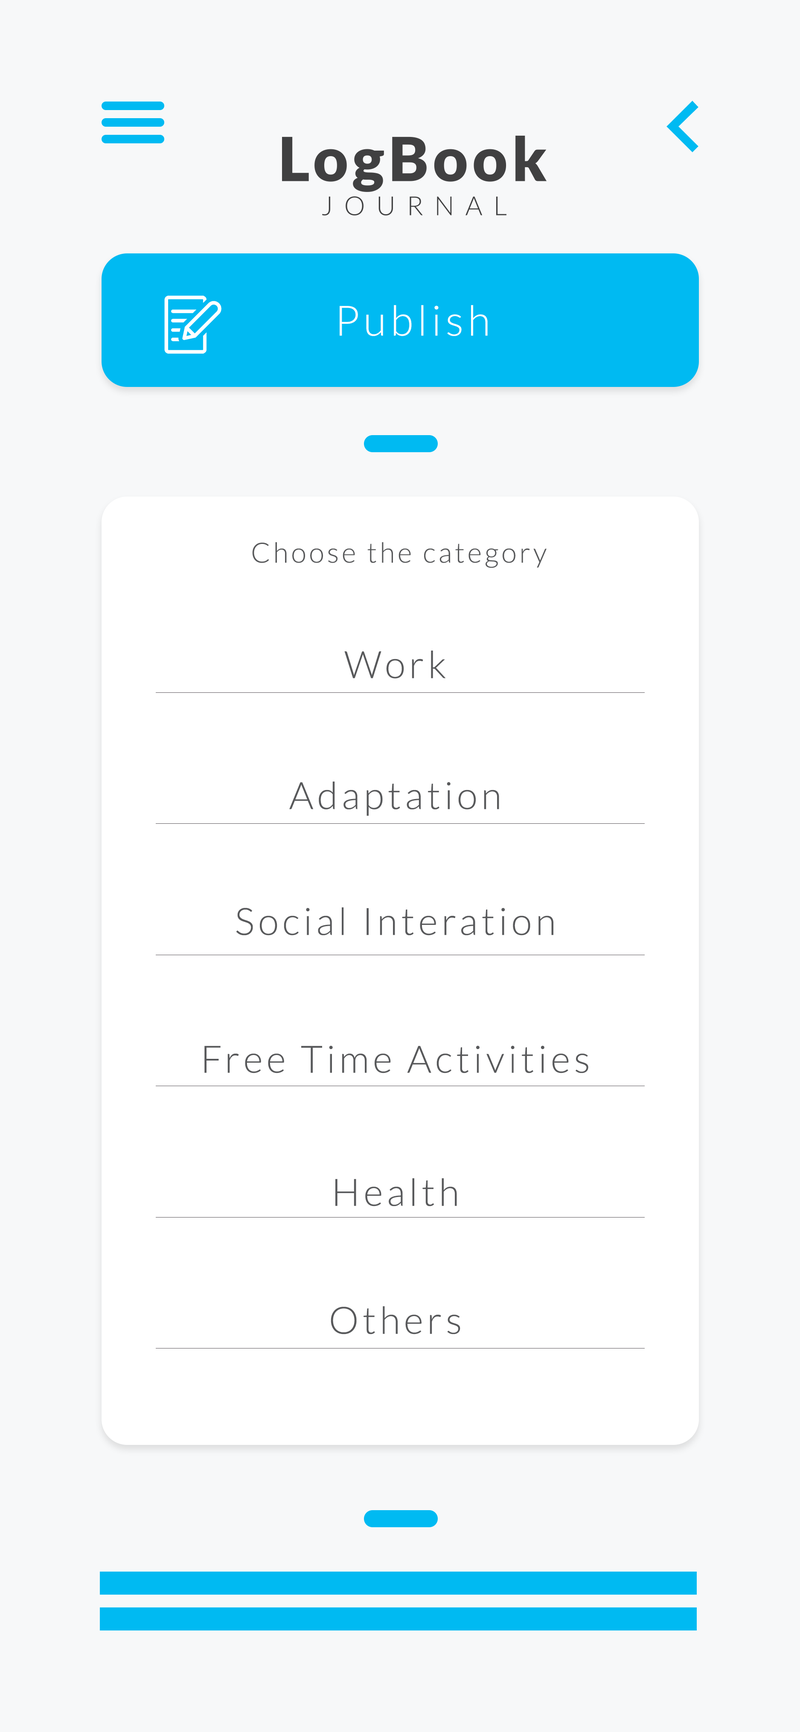
Task: Collapse the category card using the bottom handle
Action: click(x=400, y=1517)
